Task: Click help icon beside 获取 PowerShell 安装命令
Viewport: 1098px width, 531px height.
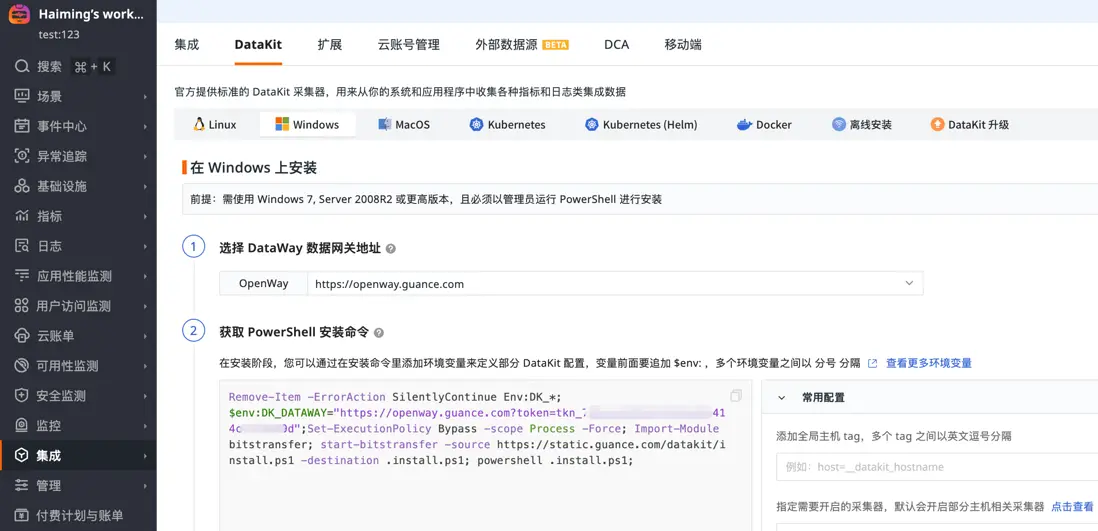Action: coord(379,333)
